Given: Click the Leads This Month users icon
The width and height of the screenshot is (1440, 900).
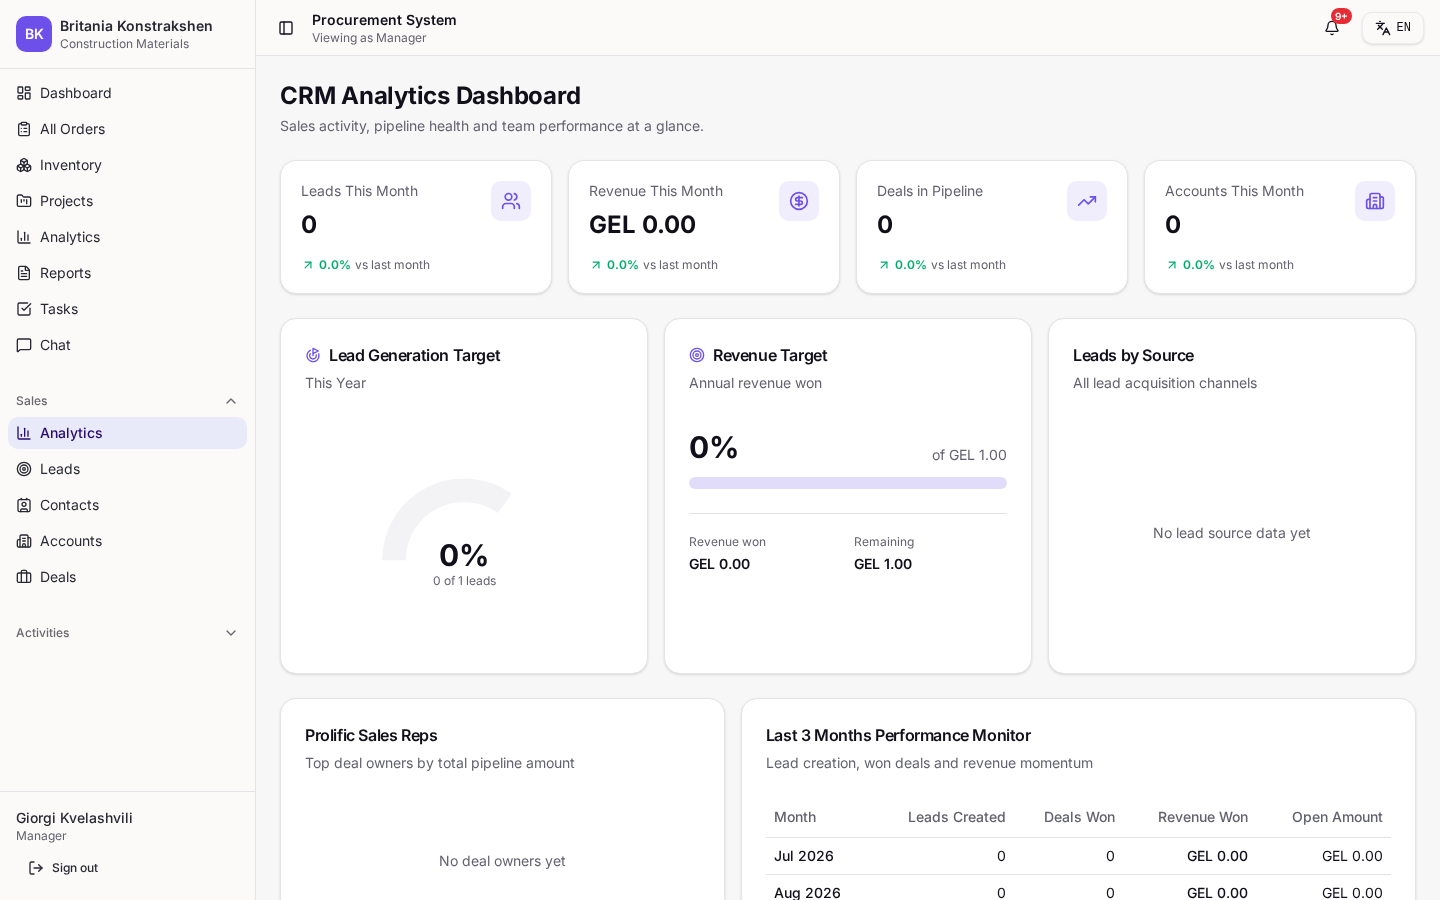Looking at the screenshot, I should click(511, 201).
